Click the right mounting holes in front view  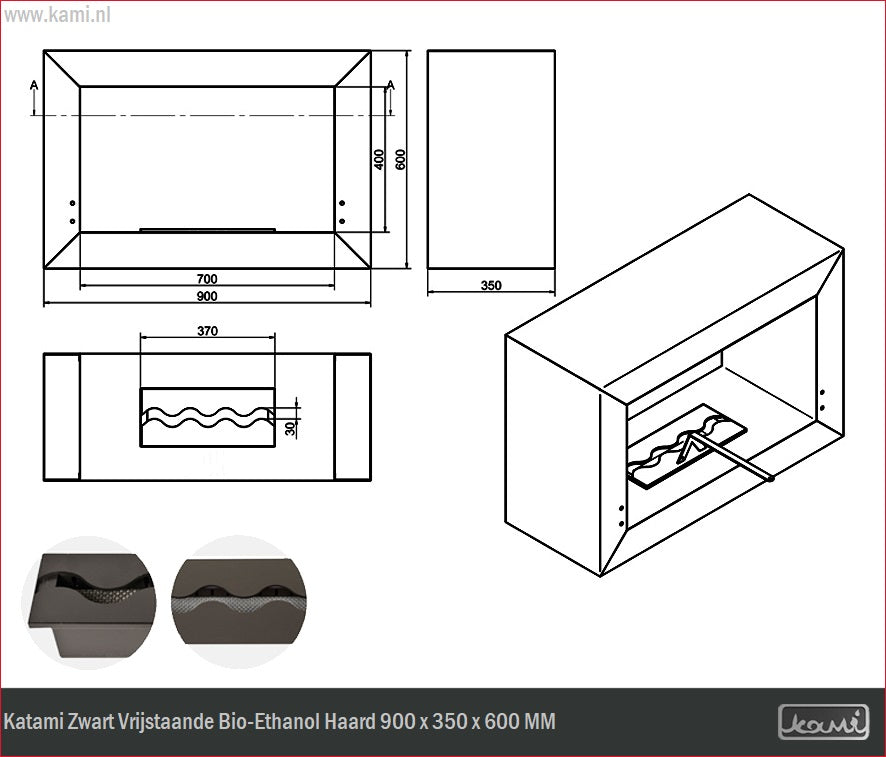point(343,210)
